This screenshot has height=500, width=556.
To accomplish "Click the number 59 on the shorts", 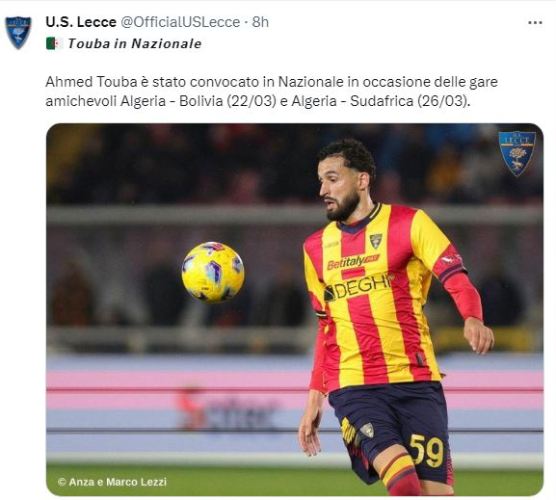I will pyautogui.click(x=427, y=450).
